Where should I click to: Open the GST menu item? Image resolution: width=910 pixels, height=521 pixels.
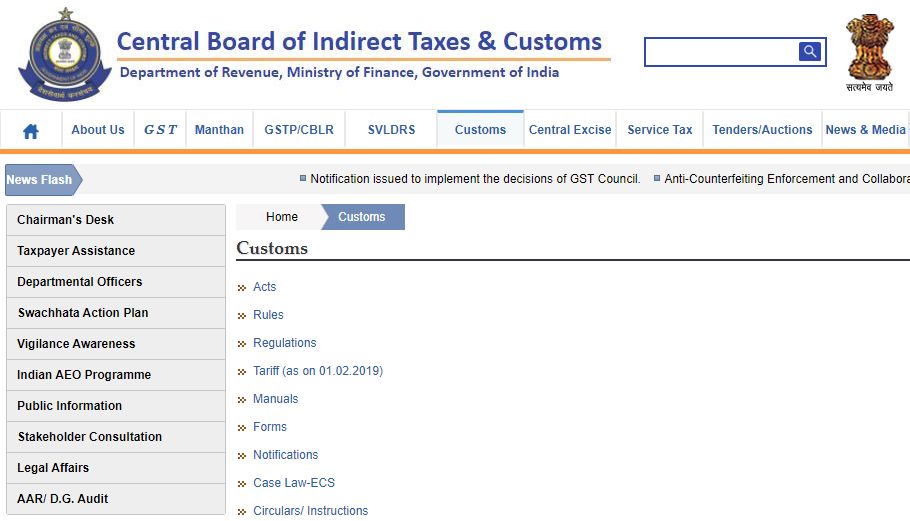click(160, 130)
